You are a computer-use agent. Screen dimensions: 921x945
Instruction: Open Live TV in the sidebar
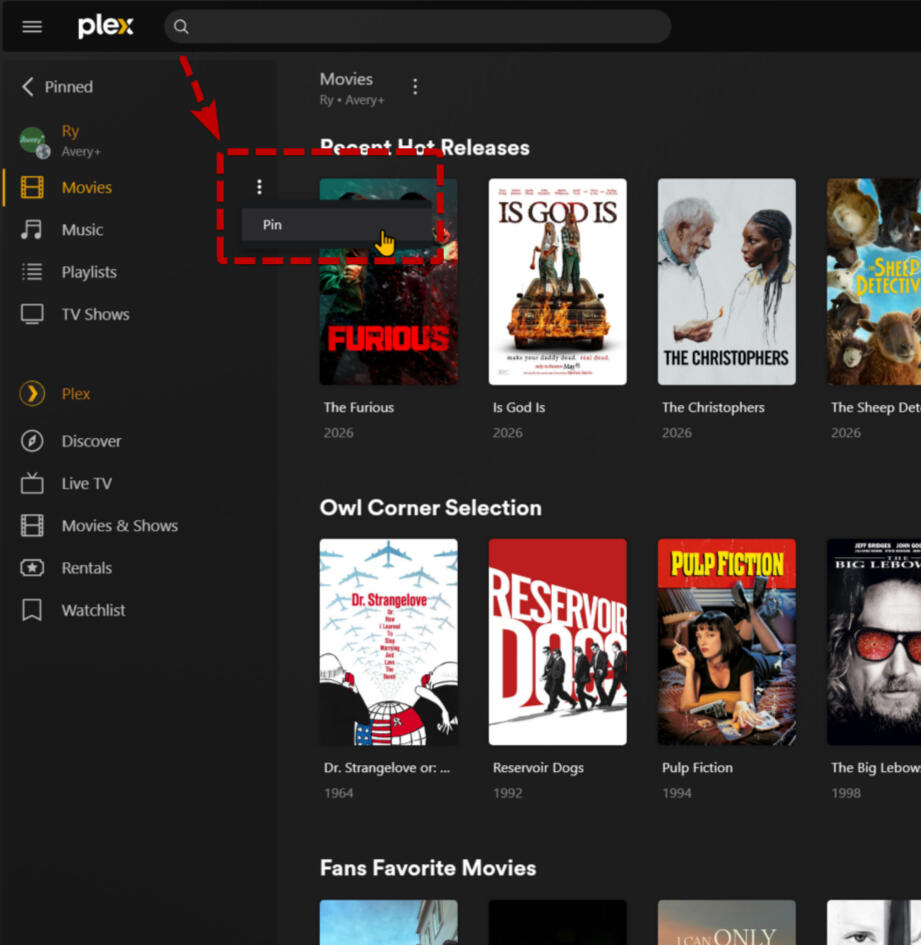(86, 483)
